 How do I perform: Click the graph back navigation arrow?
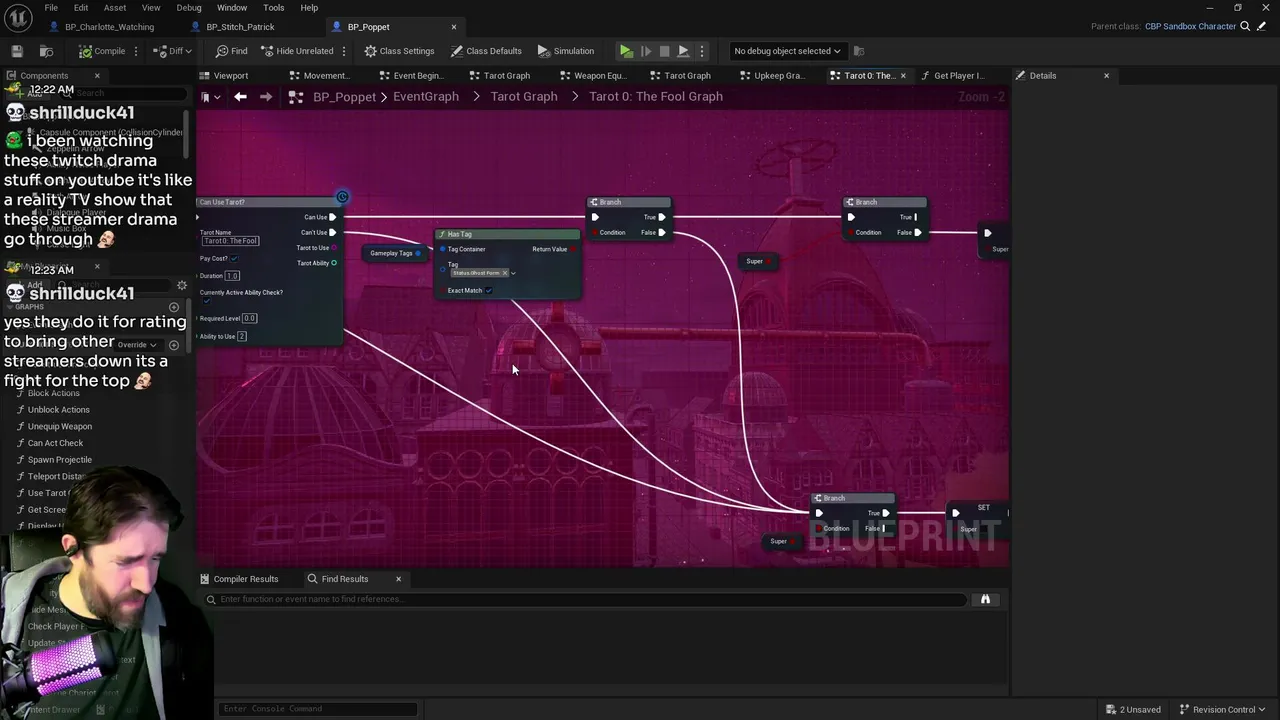pos(240,97)
